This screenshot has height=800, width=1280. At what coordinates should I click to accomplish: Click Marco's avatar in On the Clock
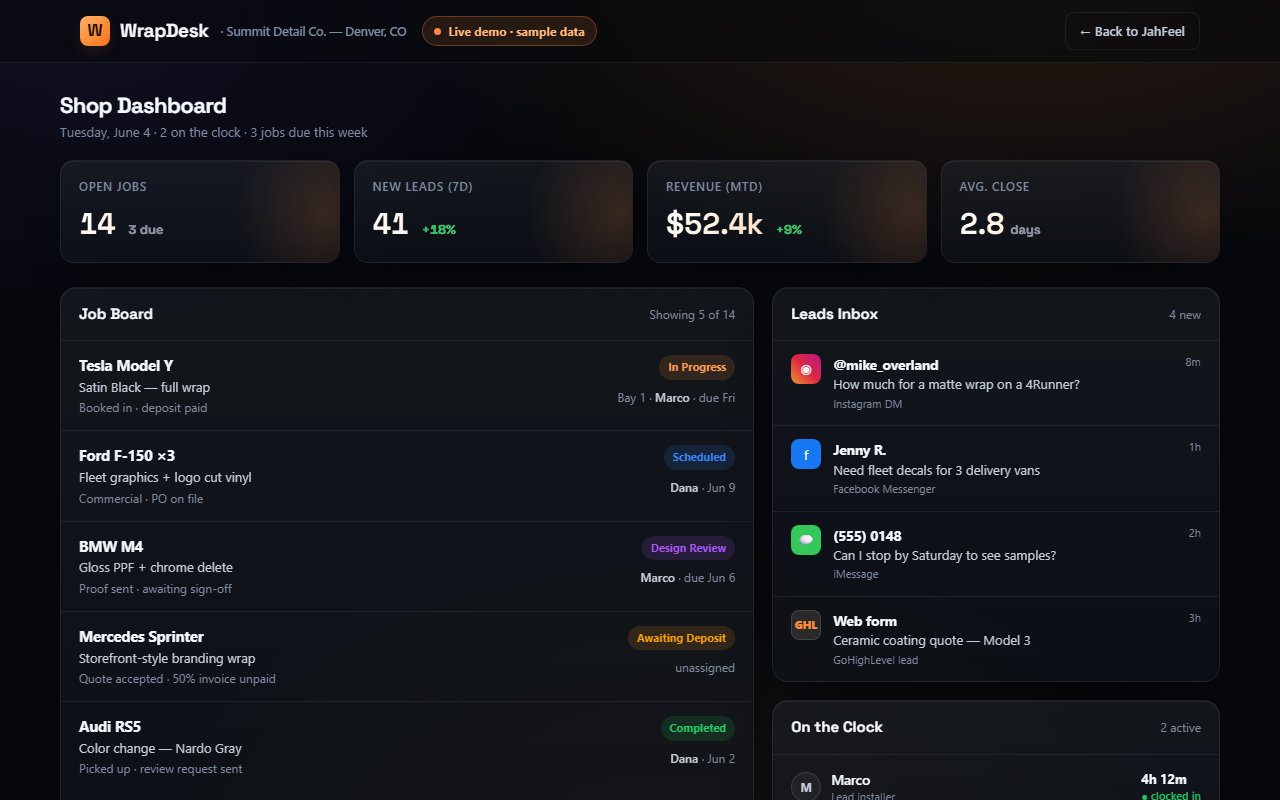(806, 786)
